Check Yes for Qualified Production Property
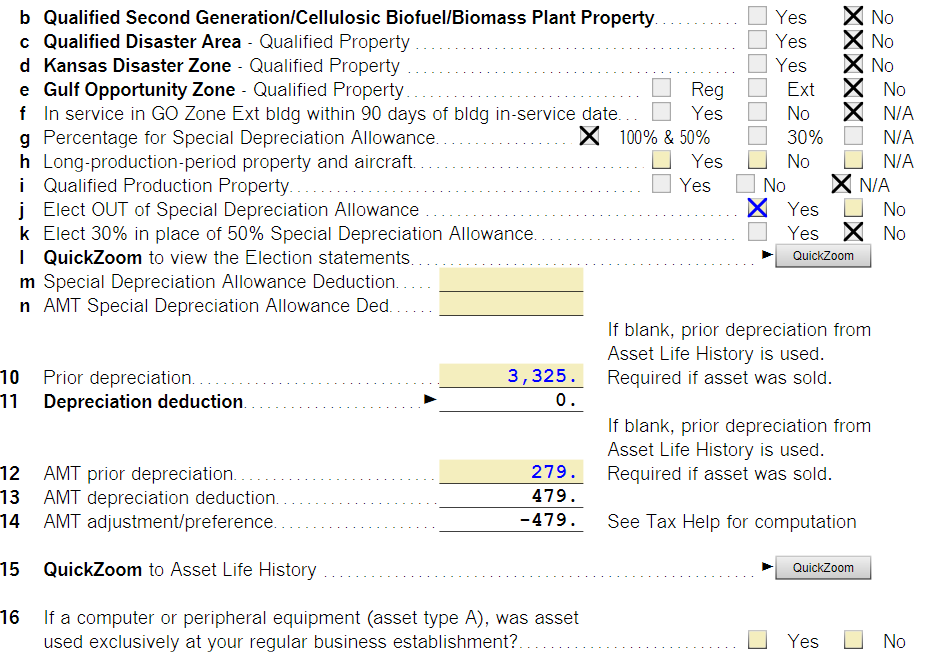The height and width of the screenshot is (655, 925). (x=661, y=185)
